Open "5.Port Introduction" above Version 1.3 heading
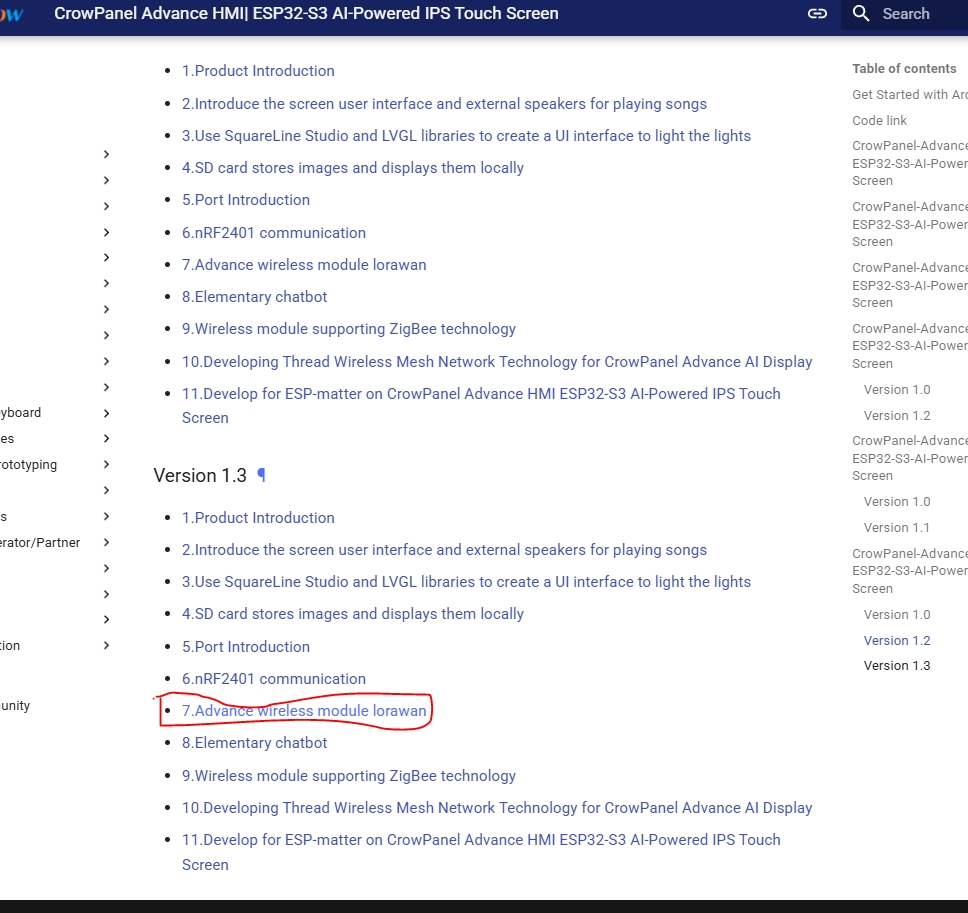This screenshot has width=968, height=913. pyautogui.click(x=246, y=200)
